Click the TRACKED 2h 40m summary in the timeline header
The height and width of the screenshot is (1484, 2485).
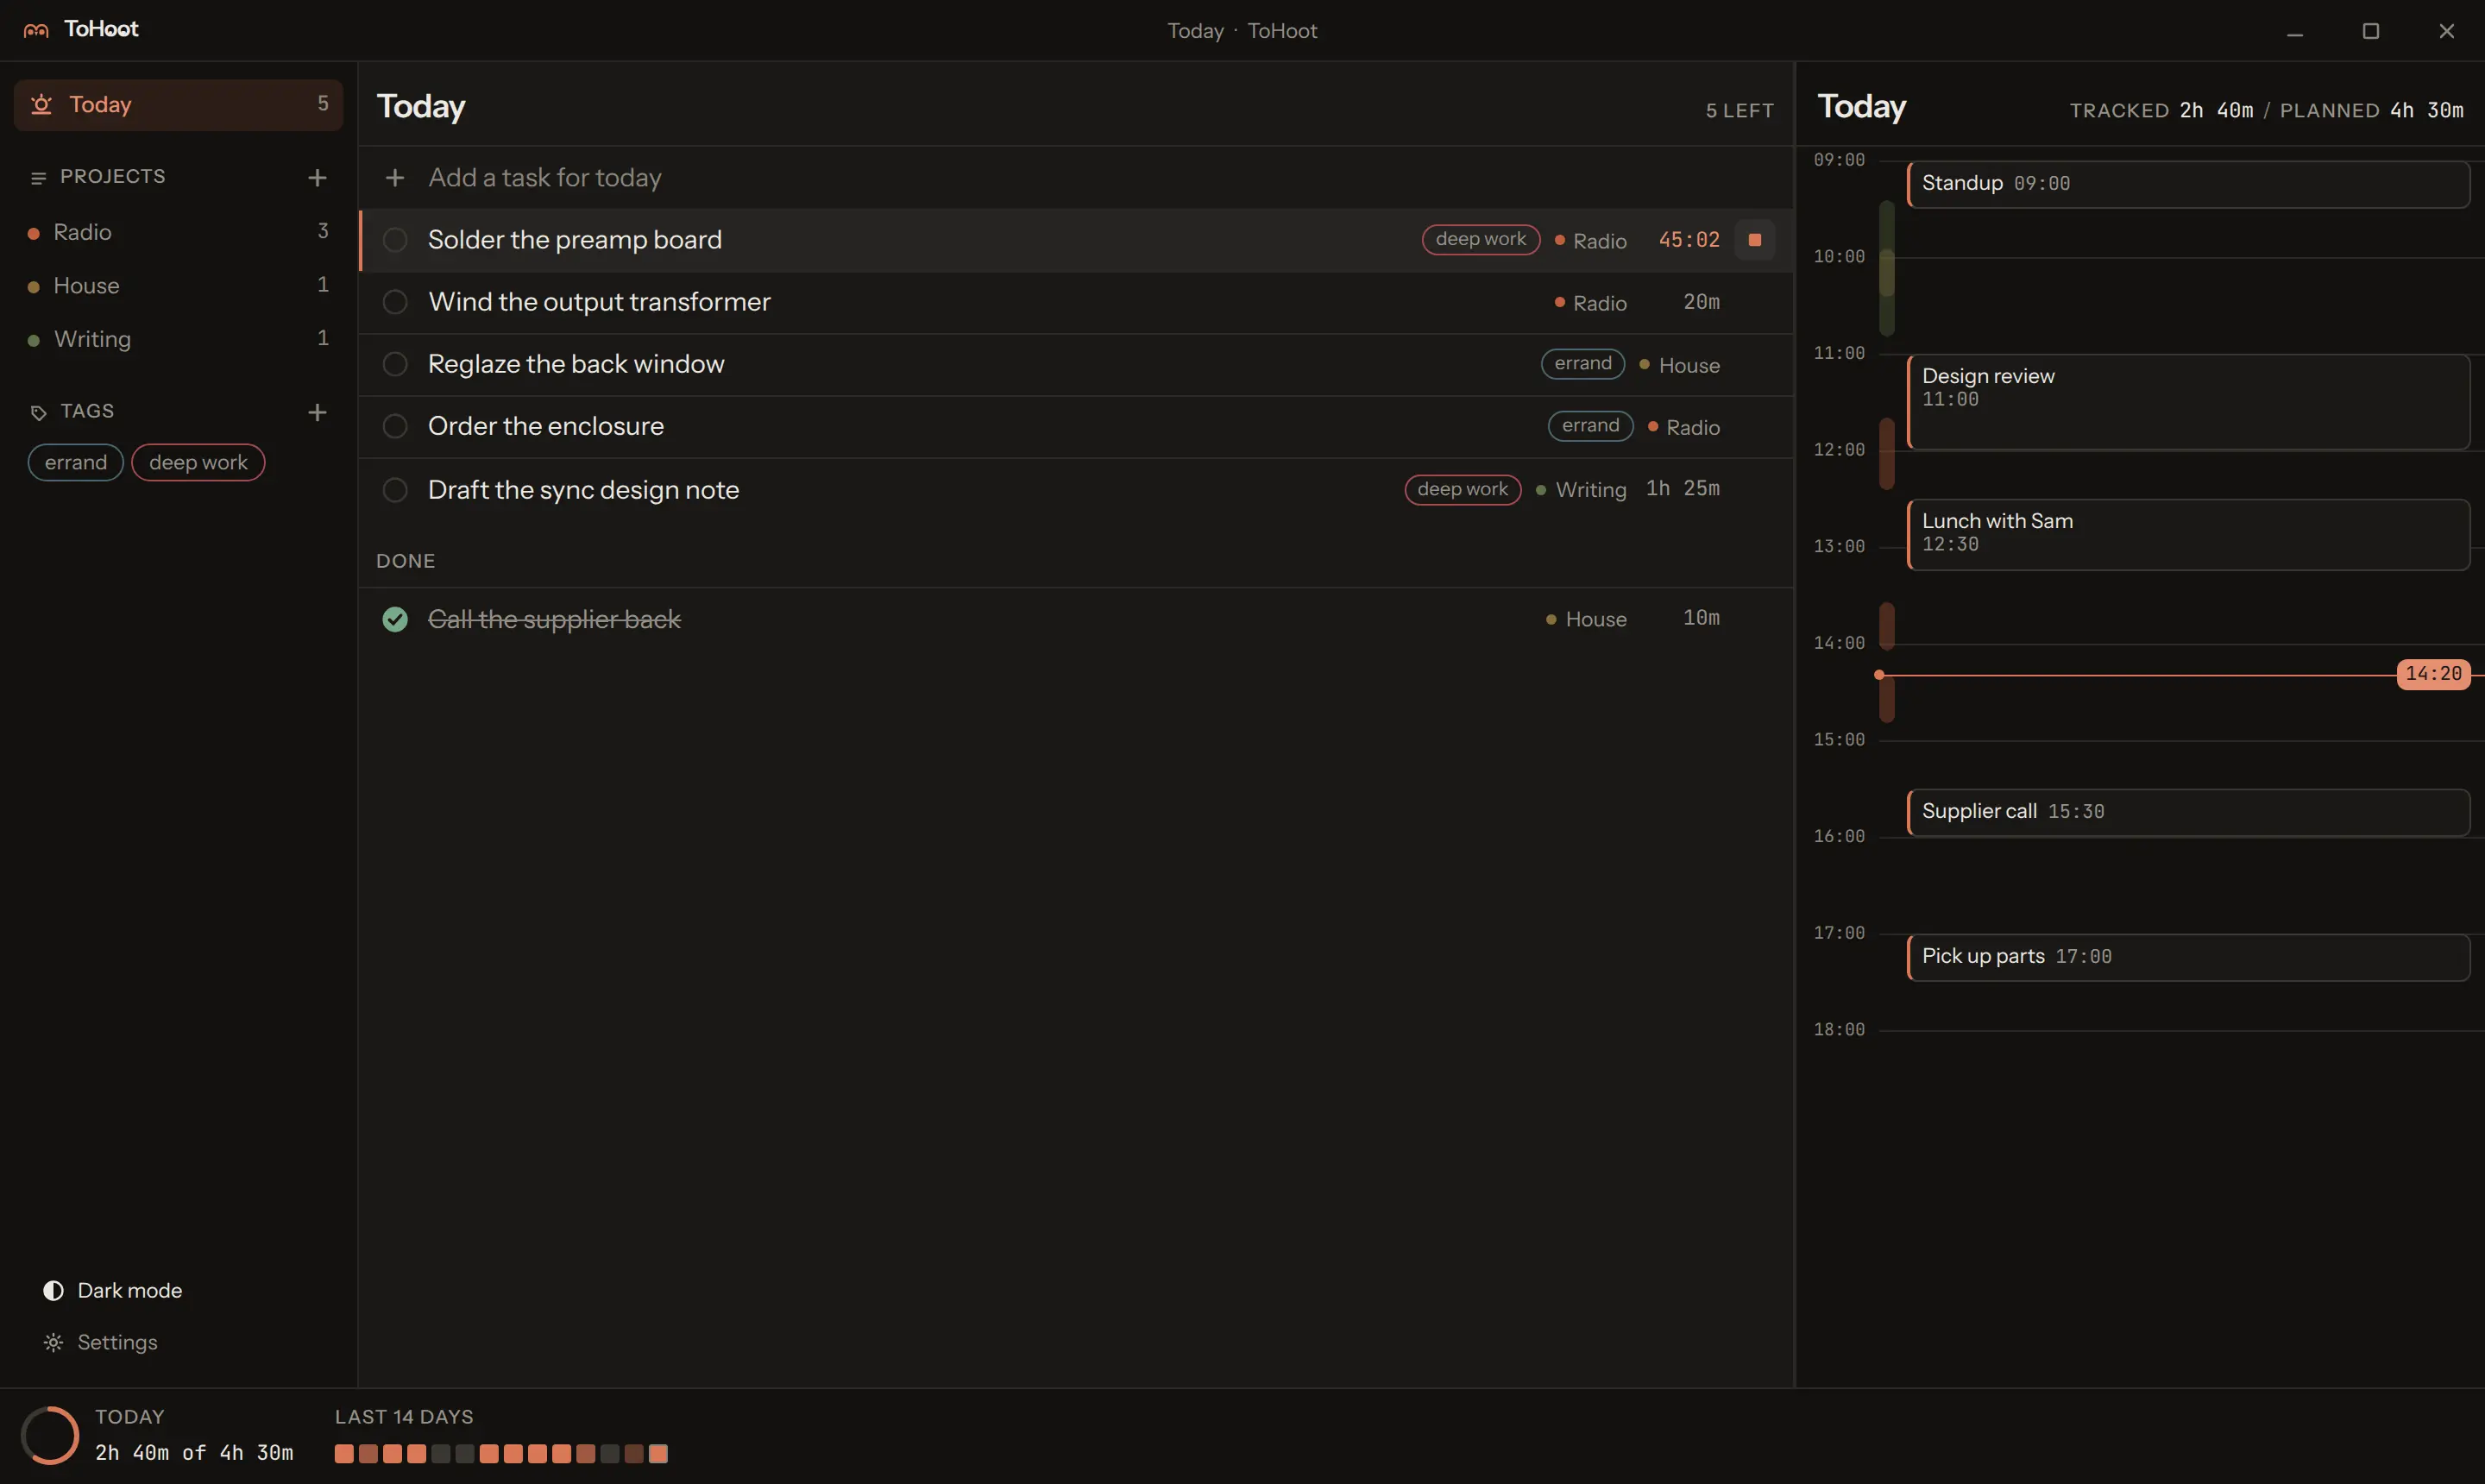coord(2161,110)
